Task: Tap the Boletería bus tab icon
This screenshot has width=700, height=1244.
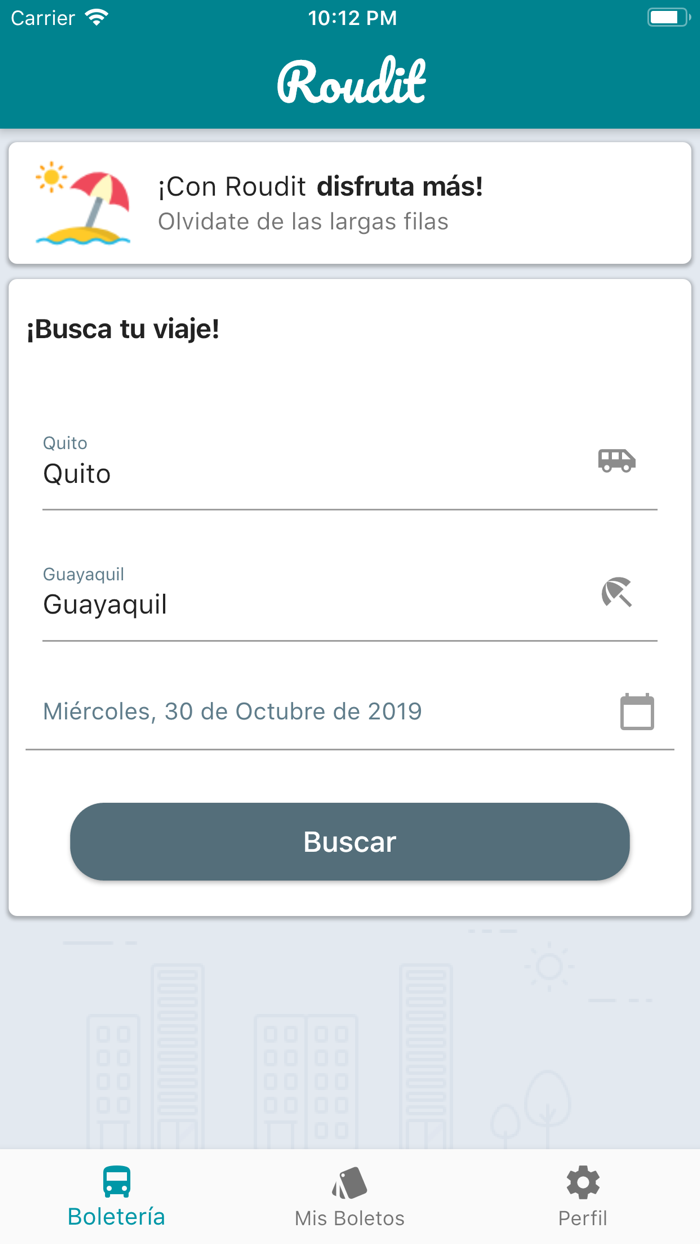Action: (x=117, y=1182)
